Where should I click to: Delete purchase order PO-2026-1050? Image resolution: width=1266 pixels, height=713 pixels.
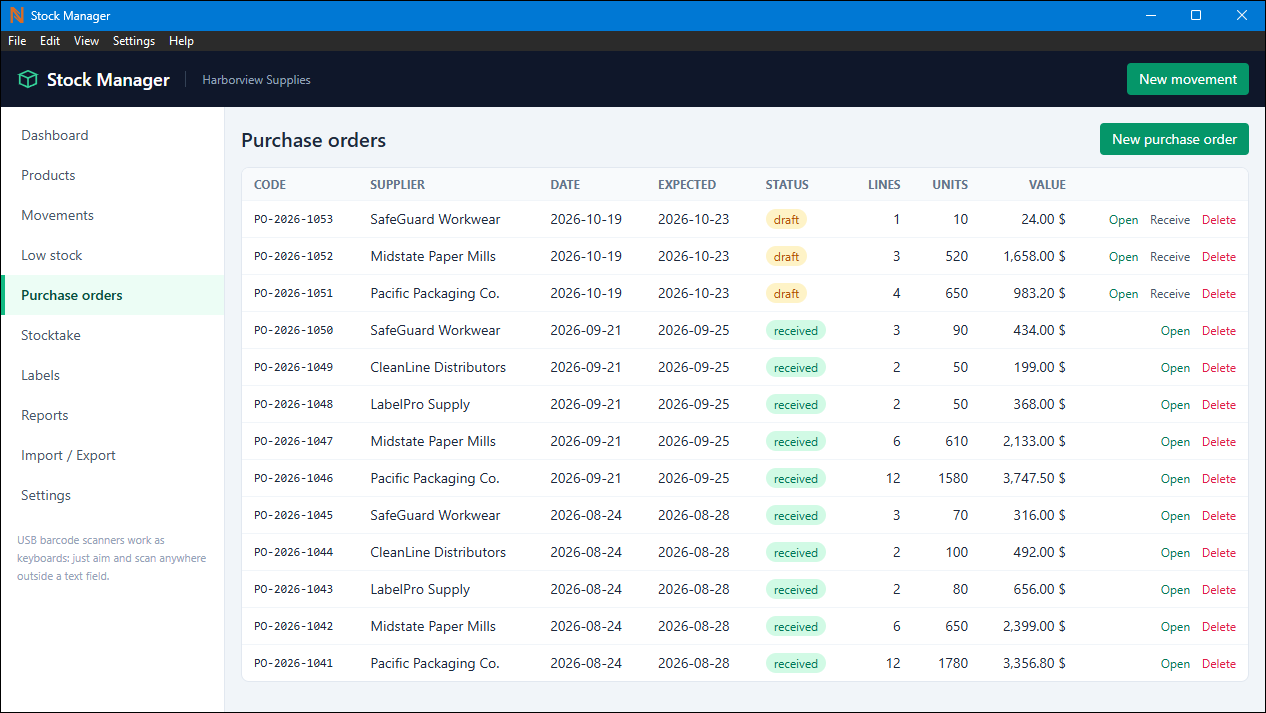pos(1219,331)
